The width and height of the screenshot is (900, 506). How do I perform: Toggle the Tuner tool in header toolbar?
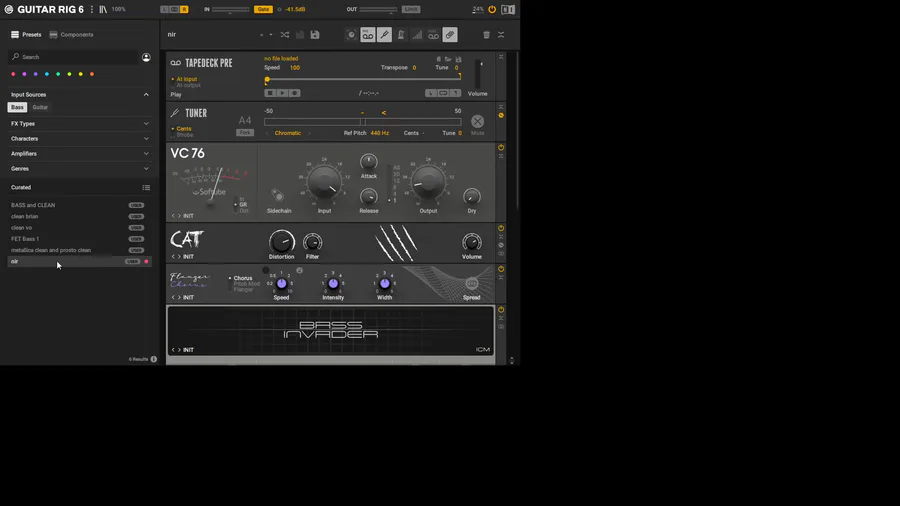click(385, 35)
